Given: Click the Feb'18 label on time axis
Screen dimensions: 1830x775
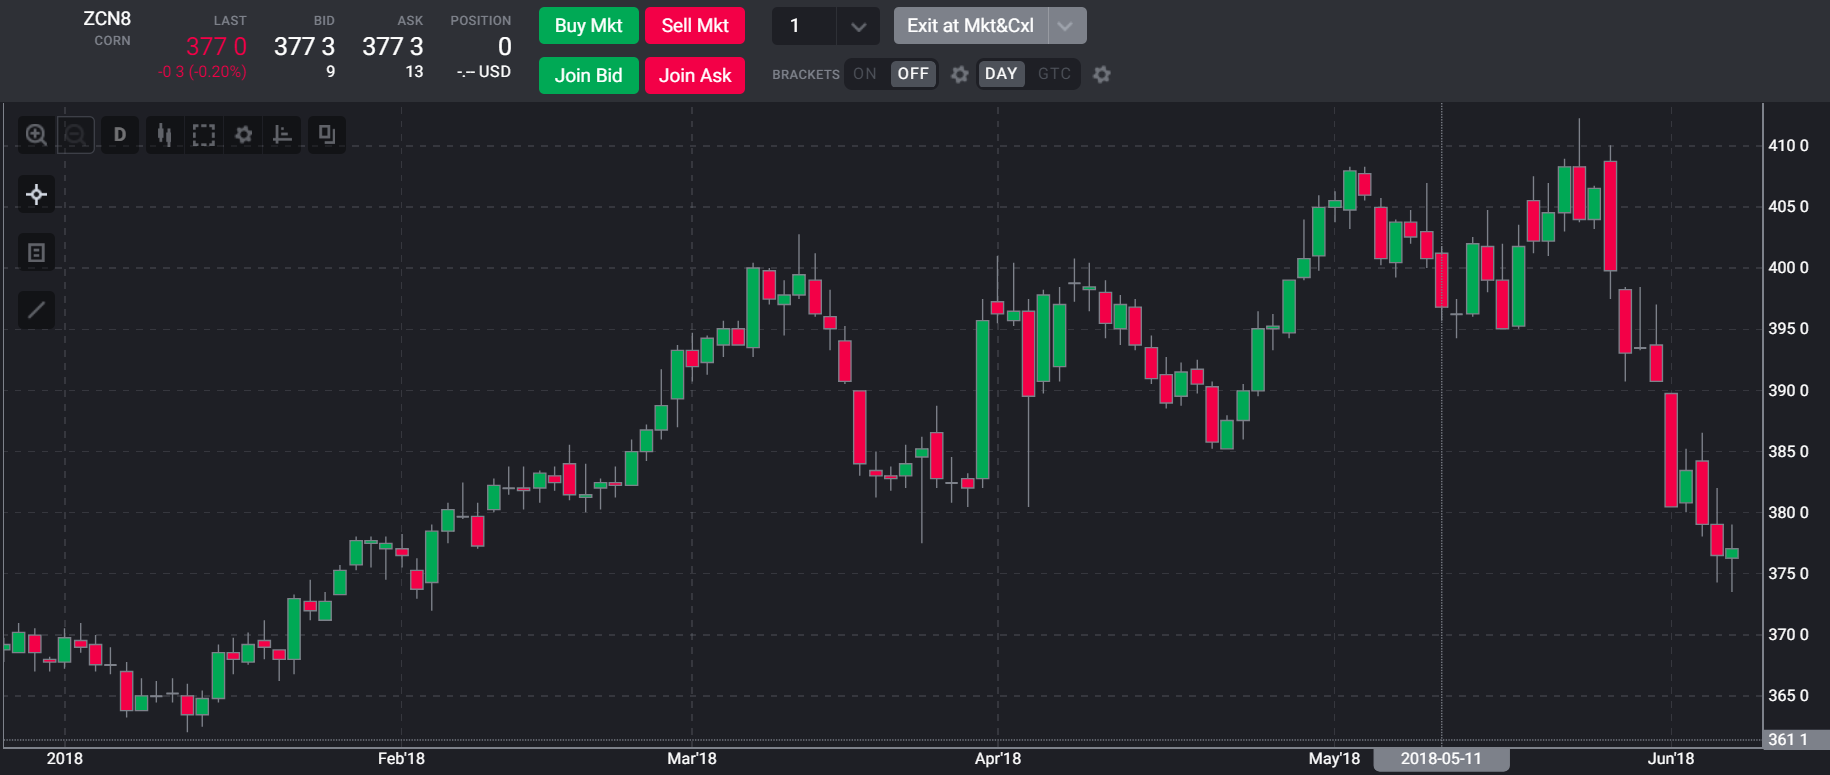Looking at the screenshot, I should [x=401, y=759].
